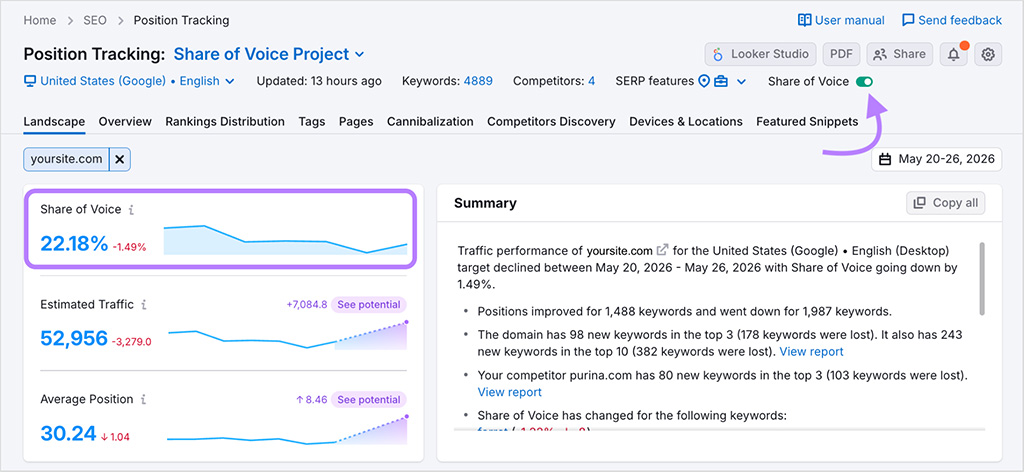Click the SERP features location pin icon
The image size is (1024, 472).
pyautogui.click(x=704, y=82)
